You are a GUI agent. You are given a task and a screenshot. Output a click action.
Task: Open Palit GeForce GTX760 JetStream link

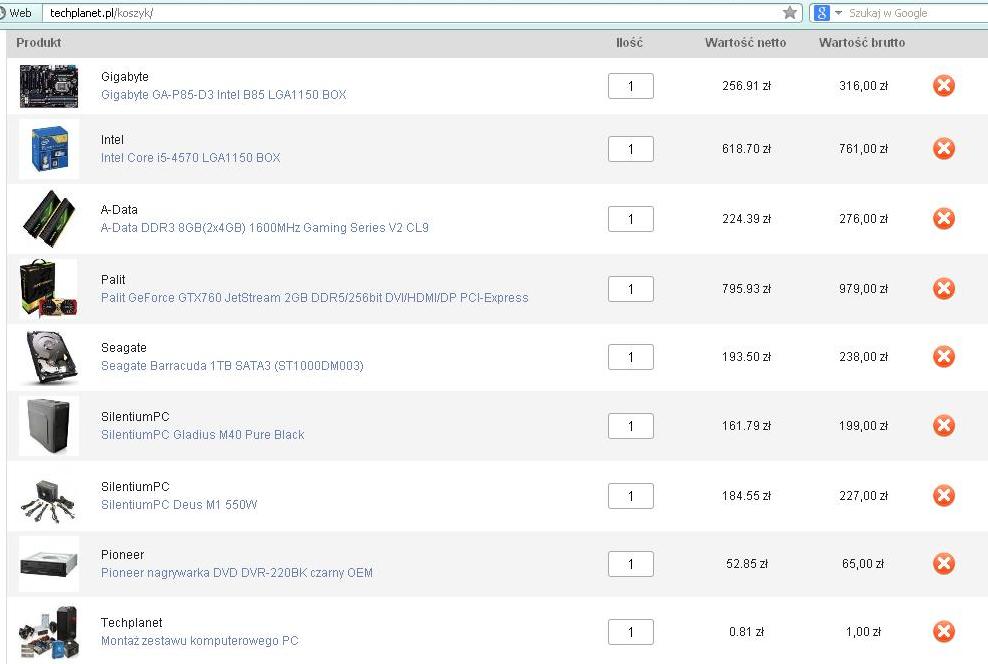point(314,297)
